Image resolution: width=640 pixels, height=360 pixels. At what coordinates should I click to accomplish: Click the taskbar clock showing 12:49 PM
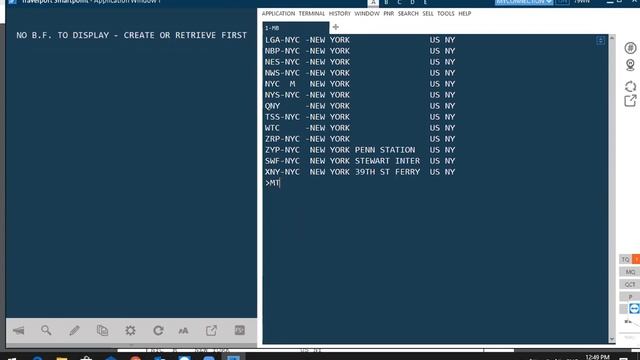tap(597, 357)
